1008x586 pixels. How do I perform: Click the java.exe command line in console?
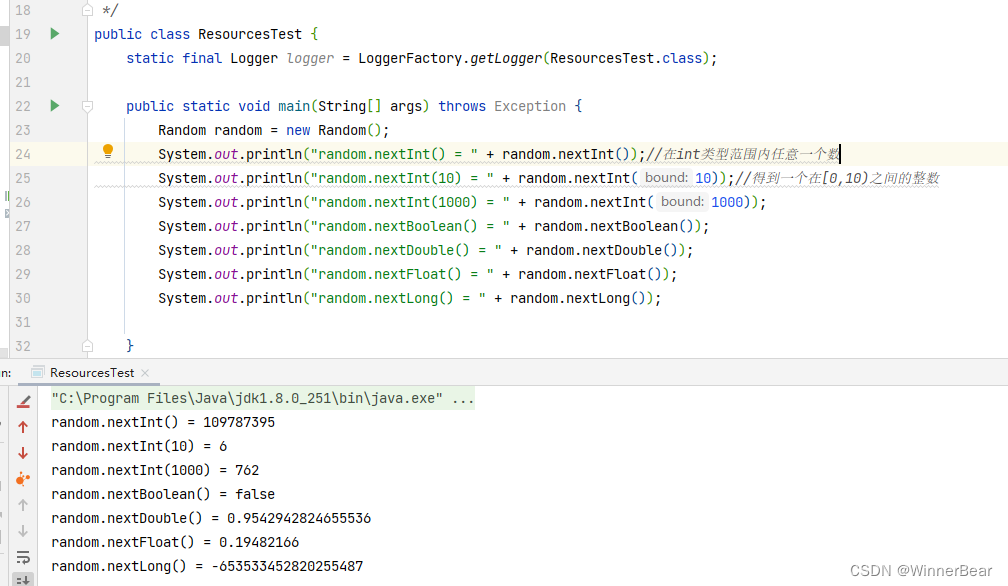[262, 398]
